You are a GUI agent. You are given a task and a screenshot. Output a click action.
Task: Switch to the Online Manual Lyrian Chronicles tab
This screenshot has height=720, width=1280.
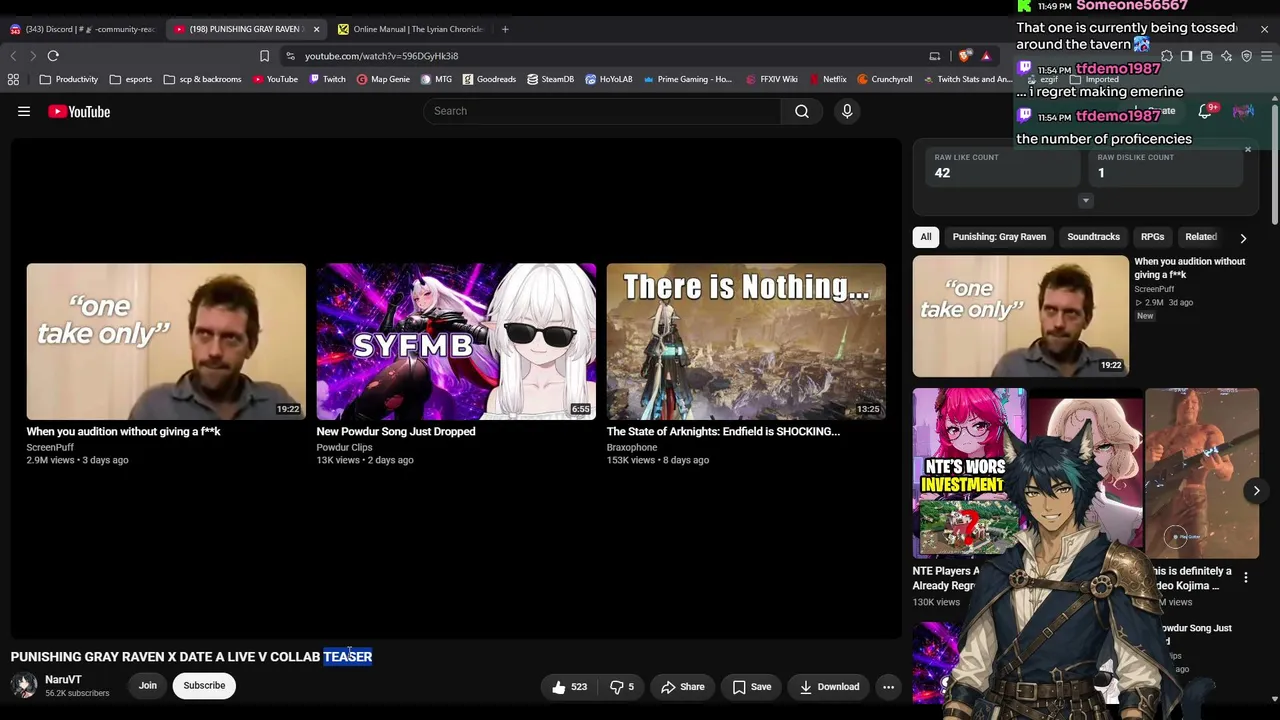pyautogui.click(x=410, y=29)
